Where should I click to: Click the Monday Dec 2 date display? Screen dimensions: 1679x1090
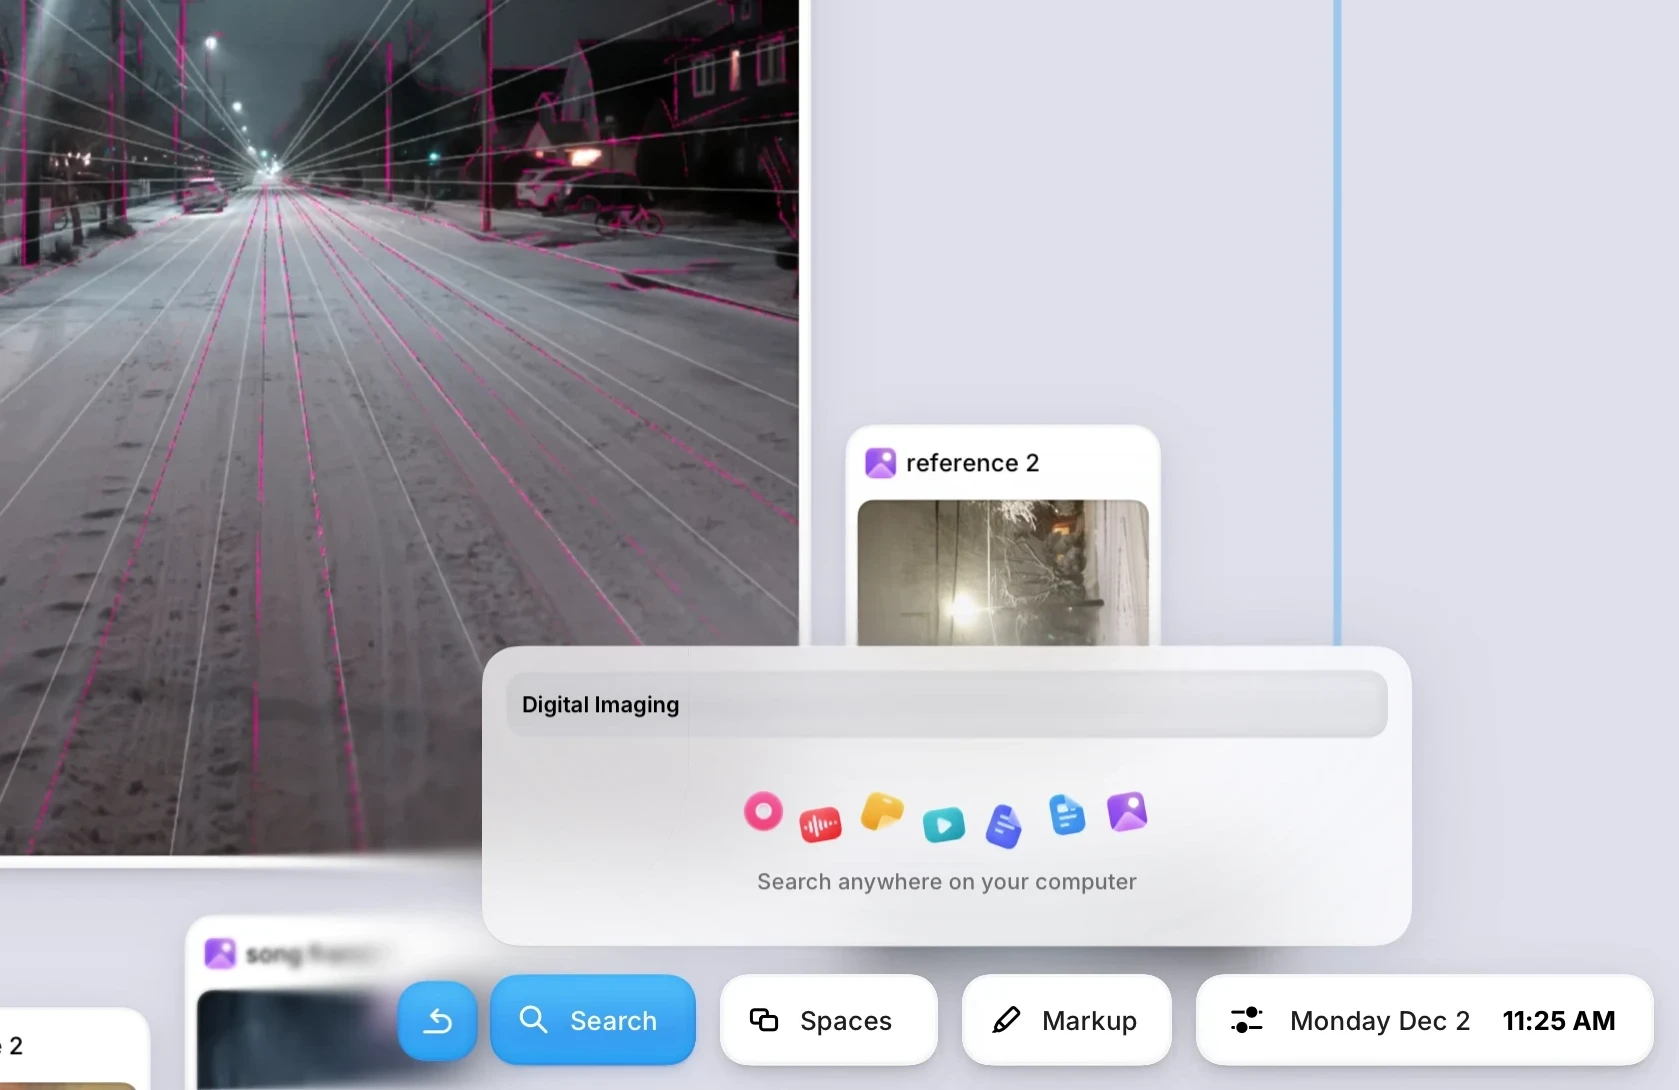pyautogui.click(x=1379, y=1021)
